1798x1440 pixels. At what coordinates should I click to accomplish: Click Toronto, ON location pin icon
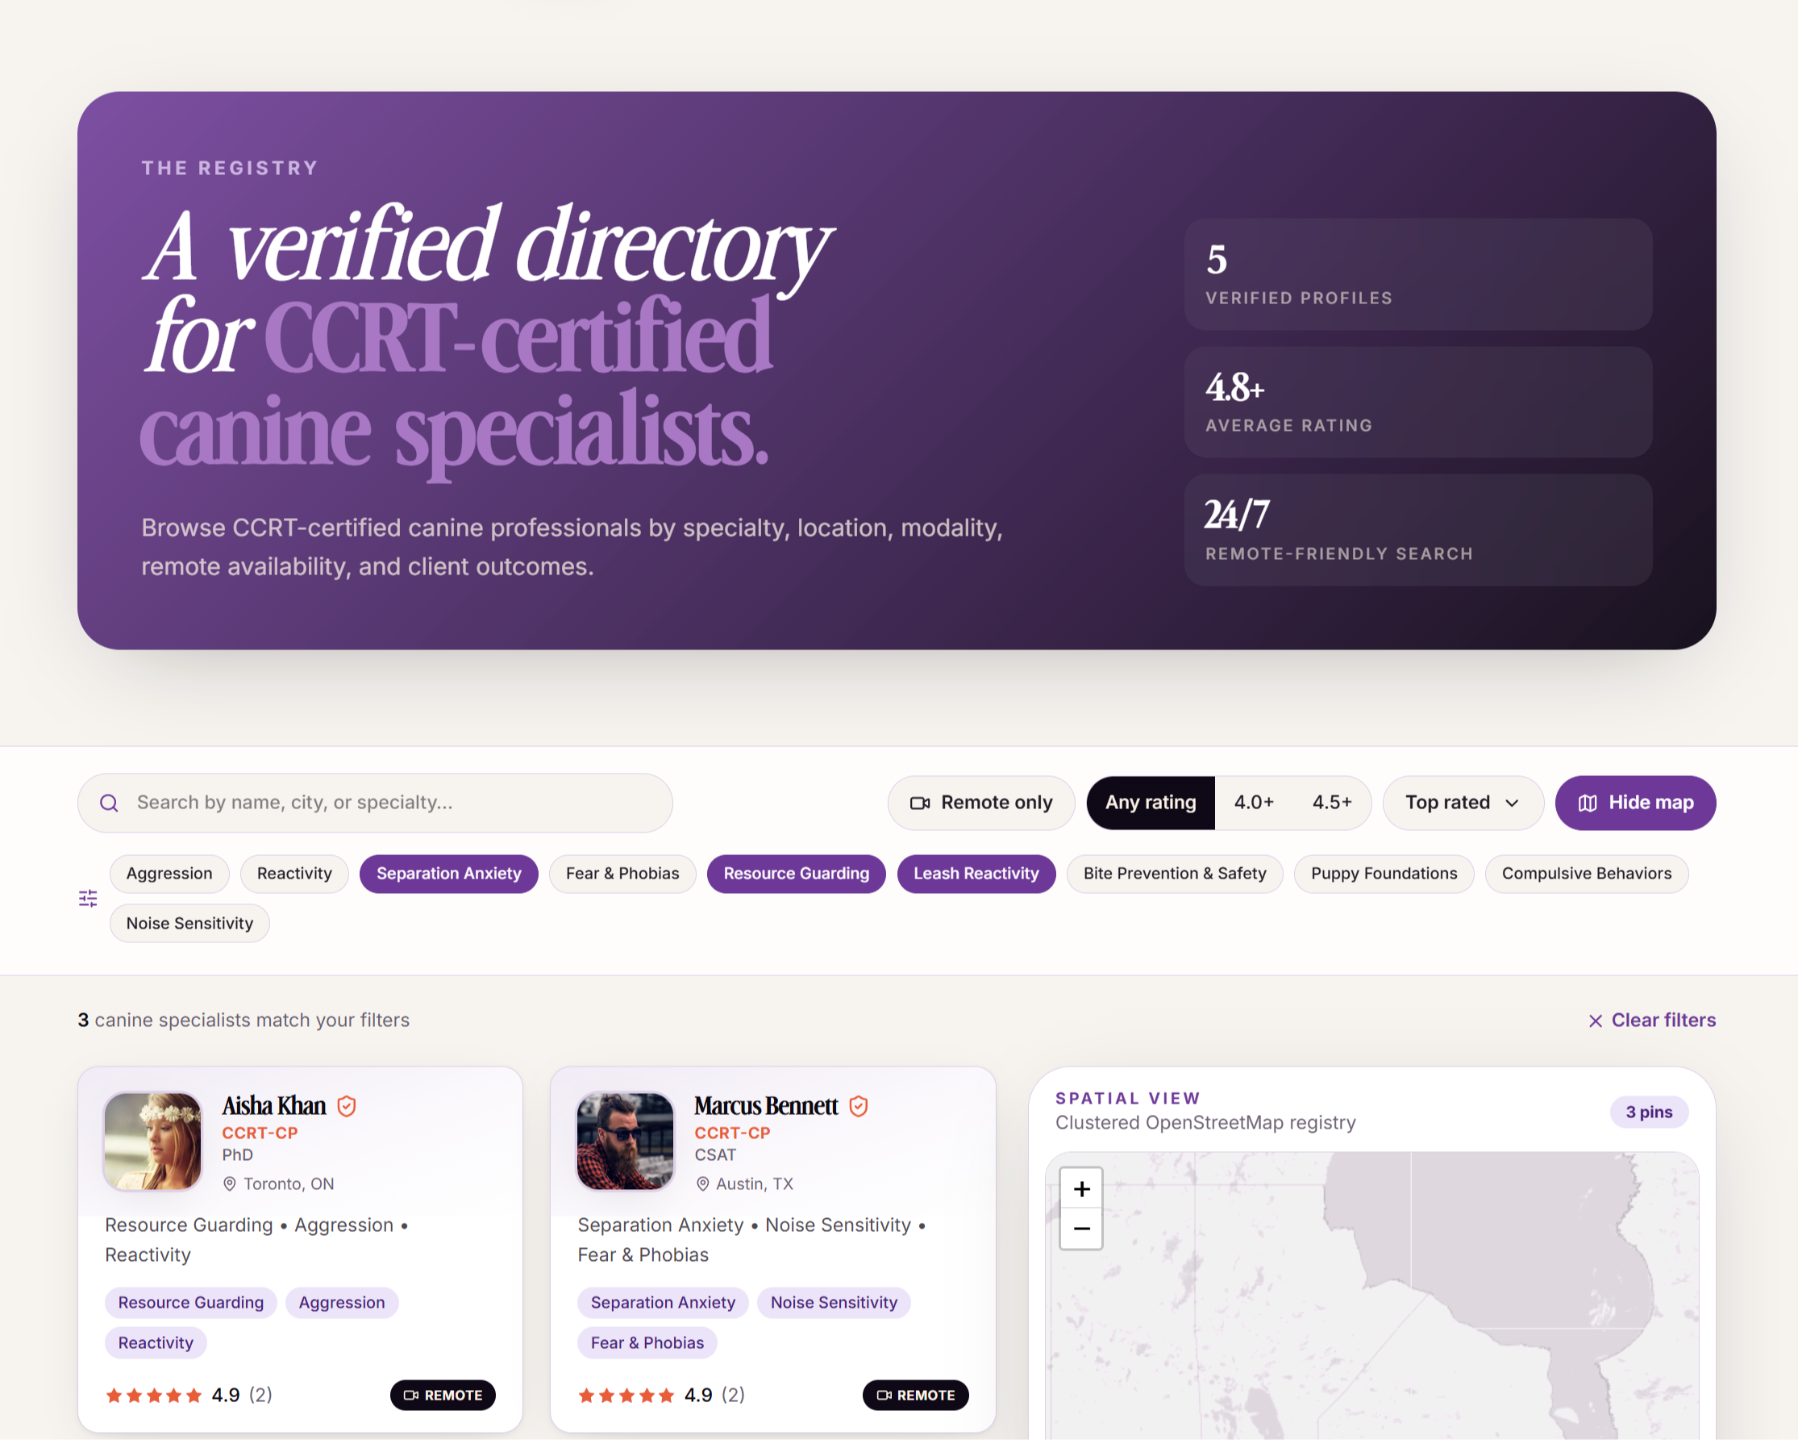coord(230,1184)
